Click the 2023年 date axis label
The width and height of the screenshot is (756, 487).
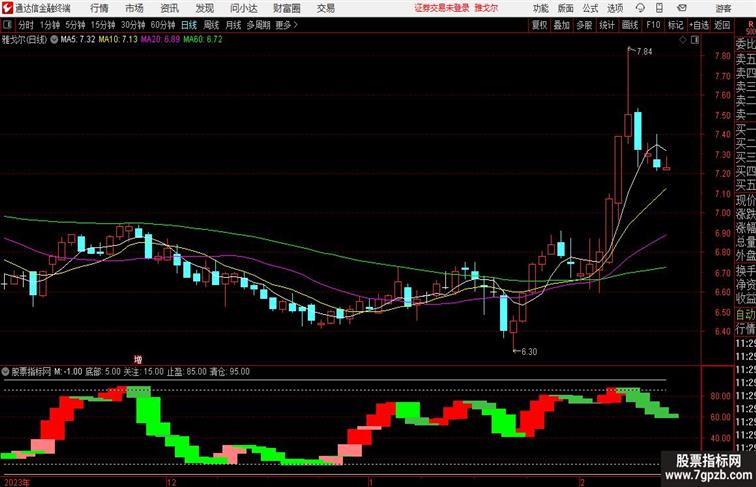[17, 482]
